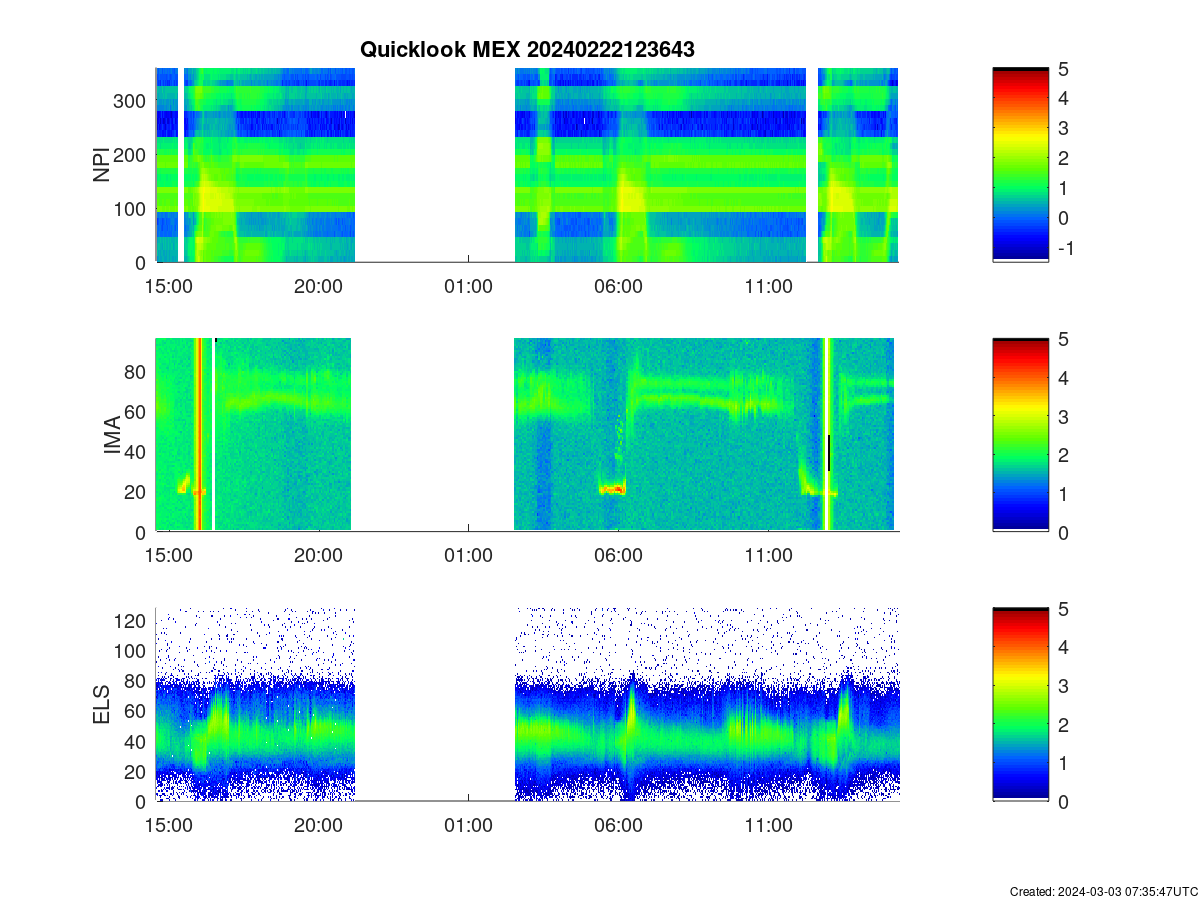This screenshot has height=900, width=1200.
Task: Click inside the ELS spectrogram plot
Action: click(x=527, y=705)
